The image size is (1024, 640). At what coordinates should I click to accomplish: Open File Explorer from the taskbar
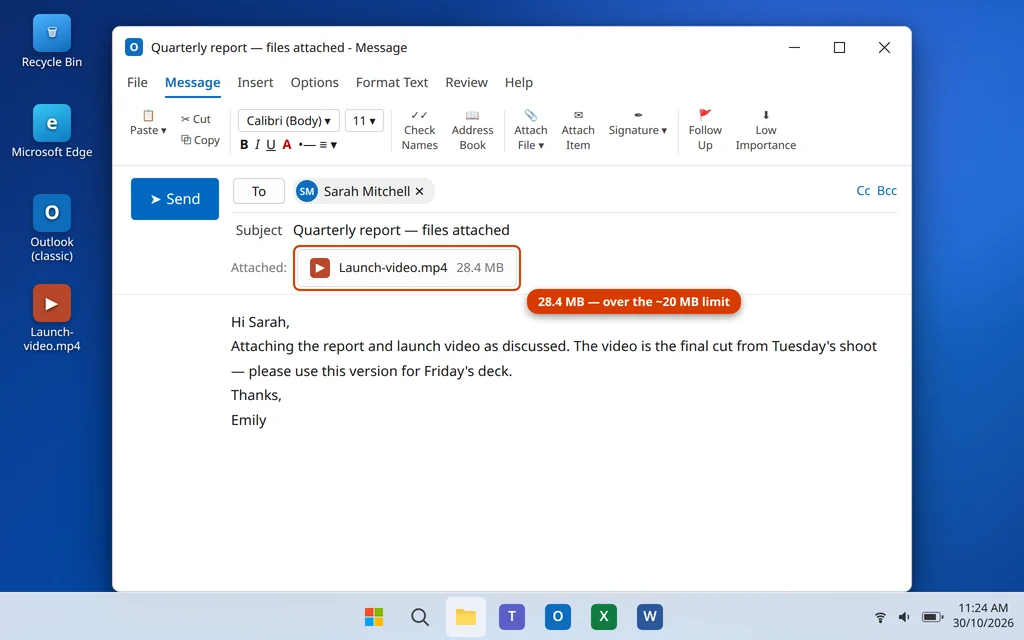(x=466, y=616)
